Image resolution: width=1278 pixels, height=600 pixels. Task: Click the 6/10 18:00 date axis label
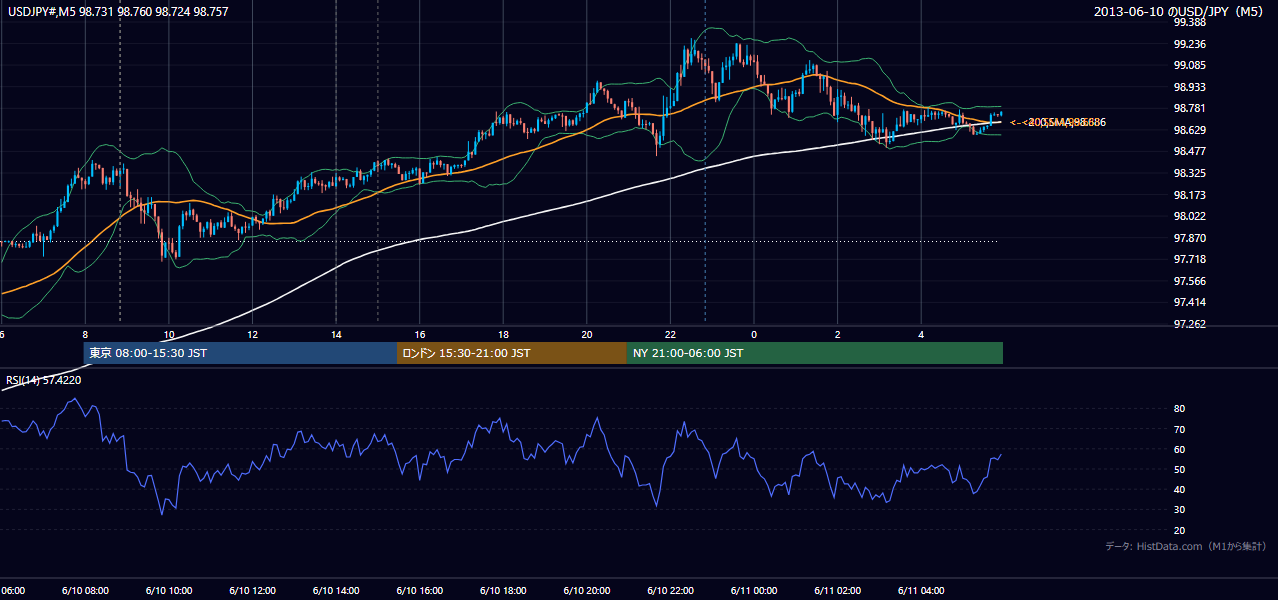click(503, 591)
